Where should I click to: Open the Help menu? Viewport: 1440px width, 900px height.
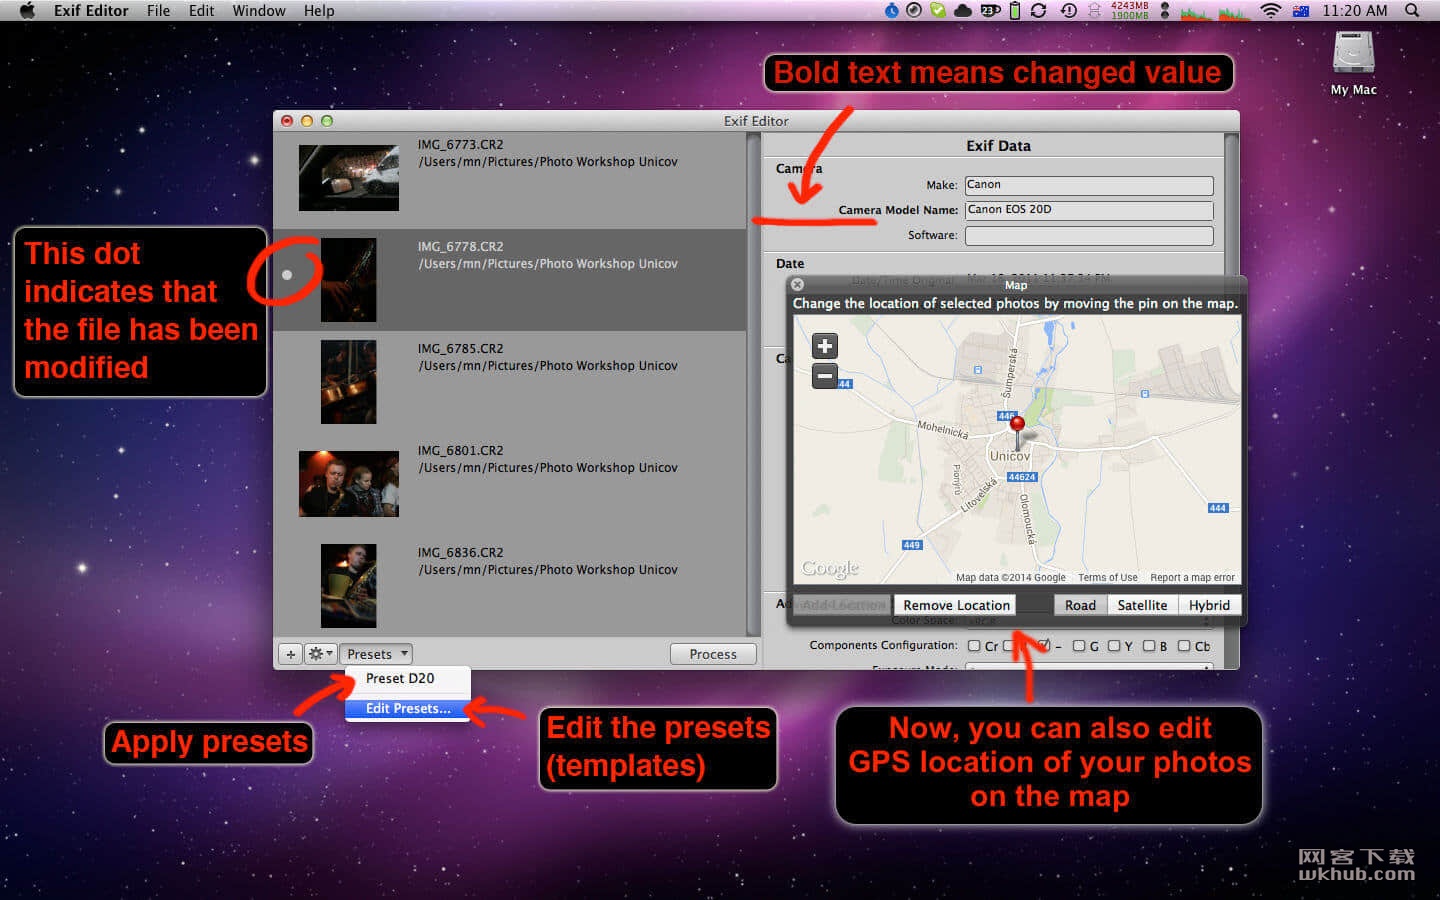319,10
